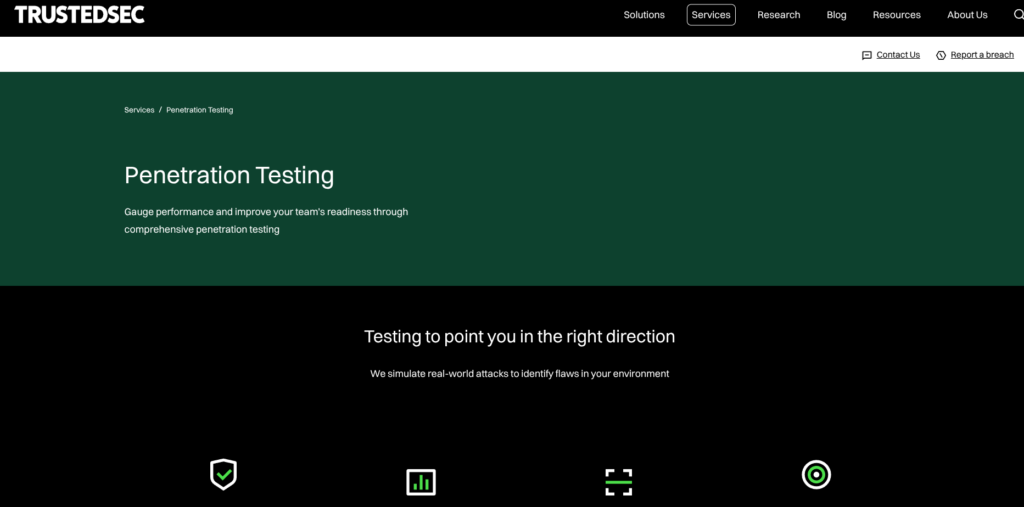
Task: Click the Contact Us chat bubble icon
Action: click(867, 56)
